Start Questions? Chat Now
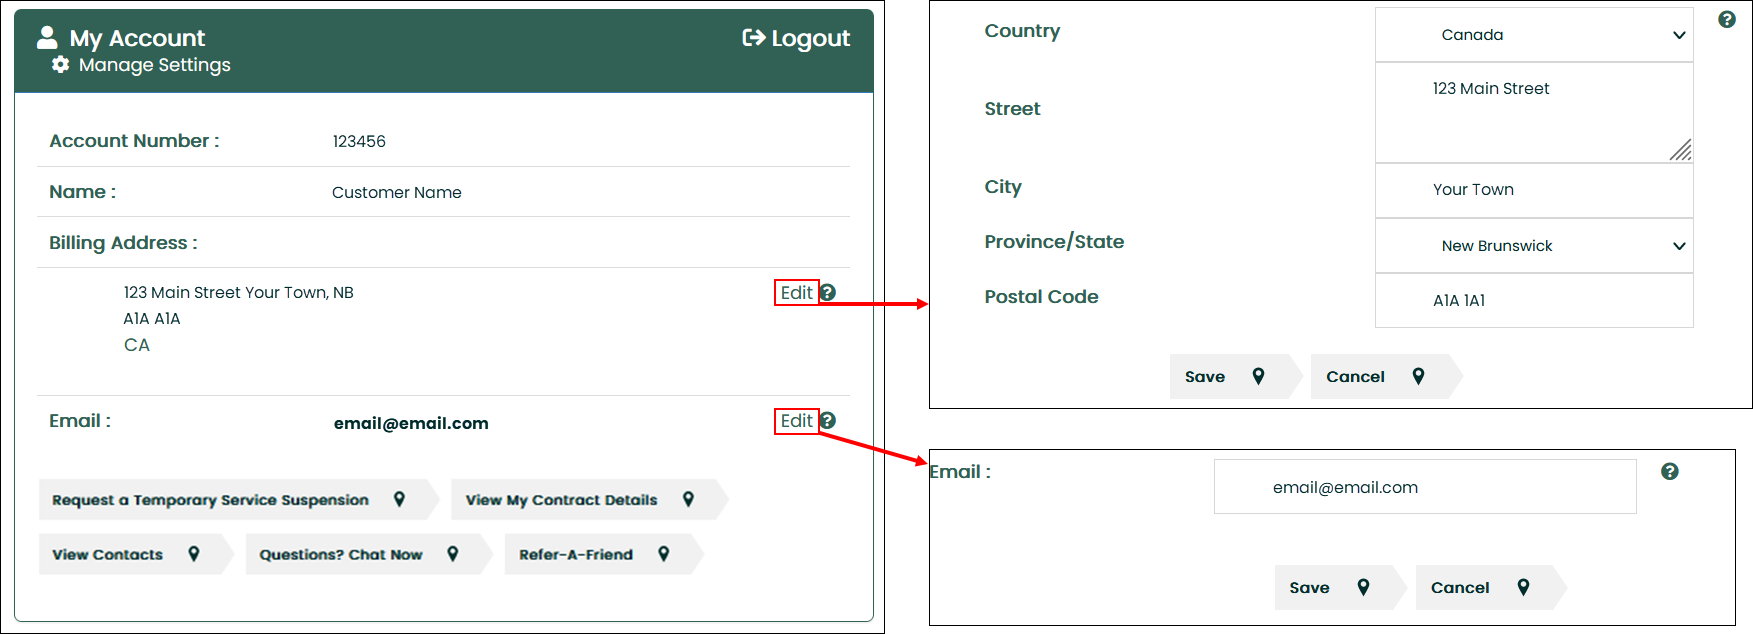Screen dimensions: 1753x634 click(360, 554)
